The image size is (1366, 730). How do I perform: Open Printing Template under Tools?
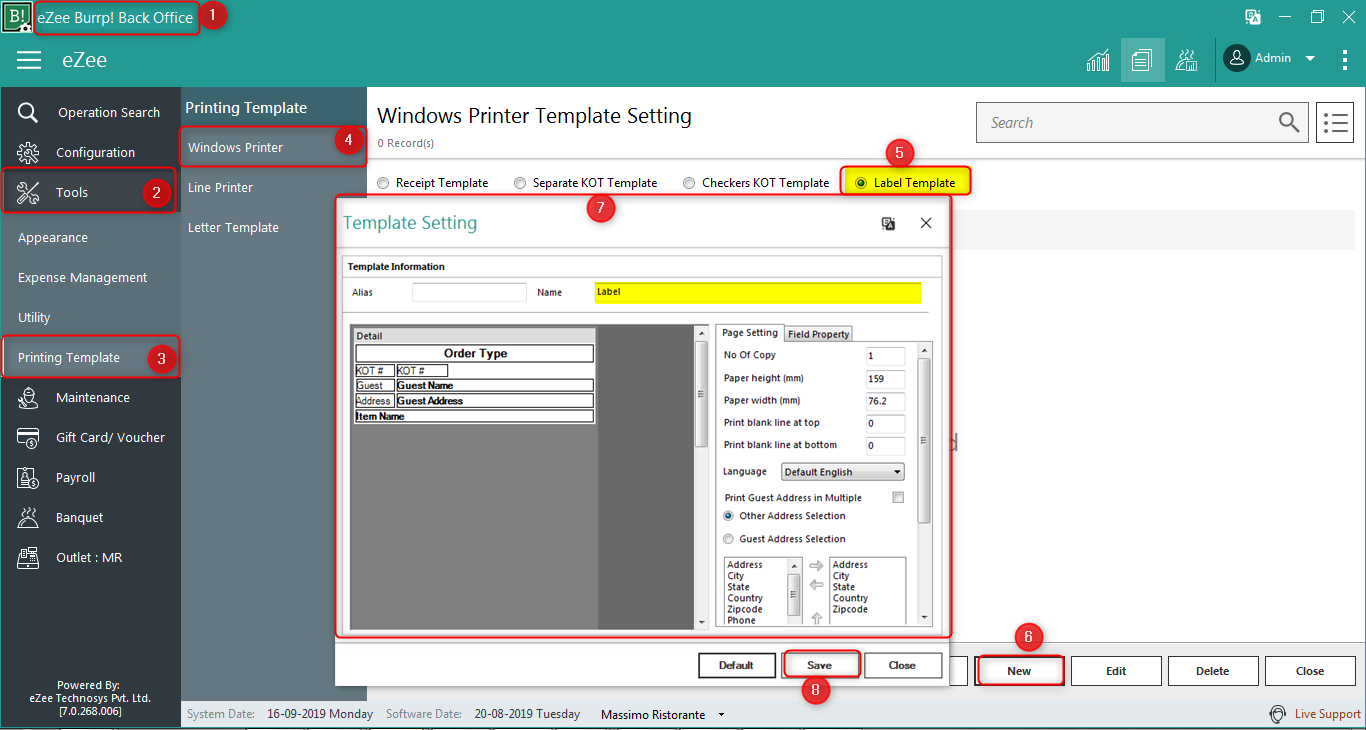[90, 357]
